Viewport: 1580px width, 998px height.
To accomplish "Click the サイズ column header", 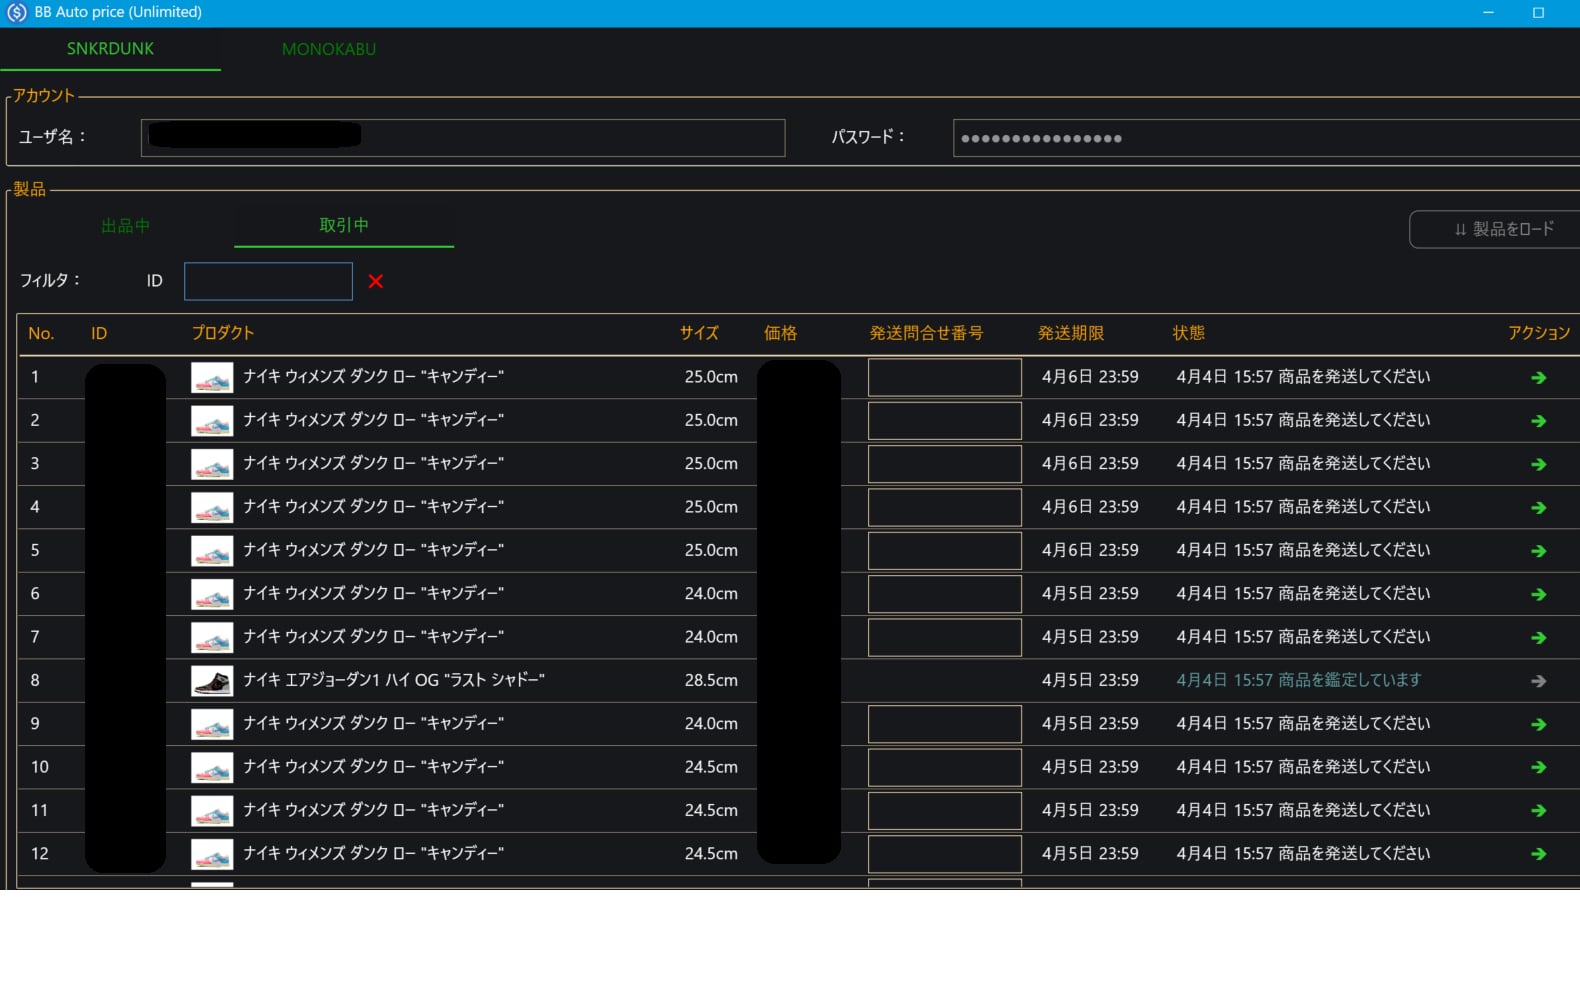I will point(699,333).
